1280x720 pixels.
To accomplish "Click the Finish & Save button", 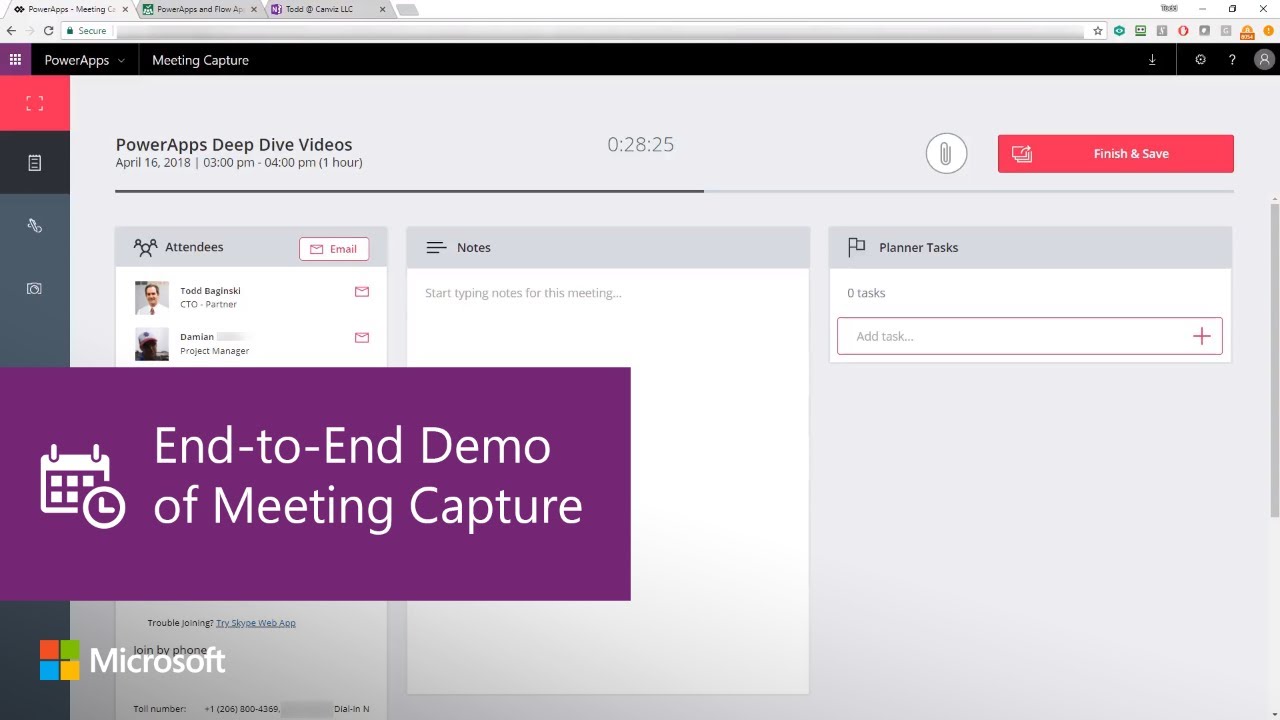I will click(x=1115, y=154).
